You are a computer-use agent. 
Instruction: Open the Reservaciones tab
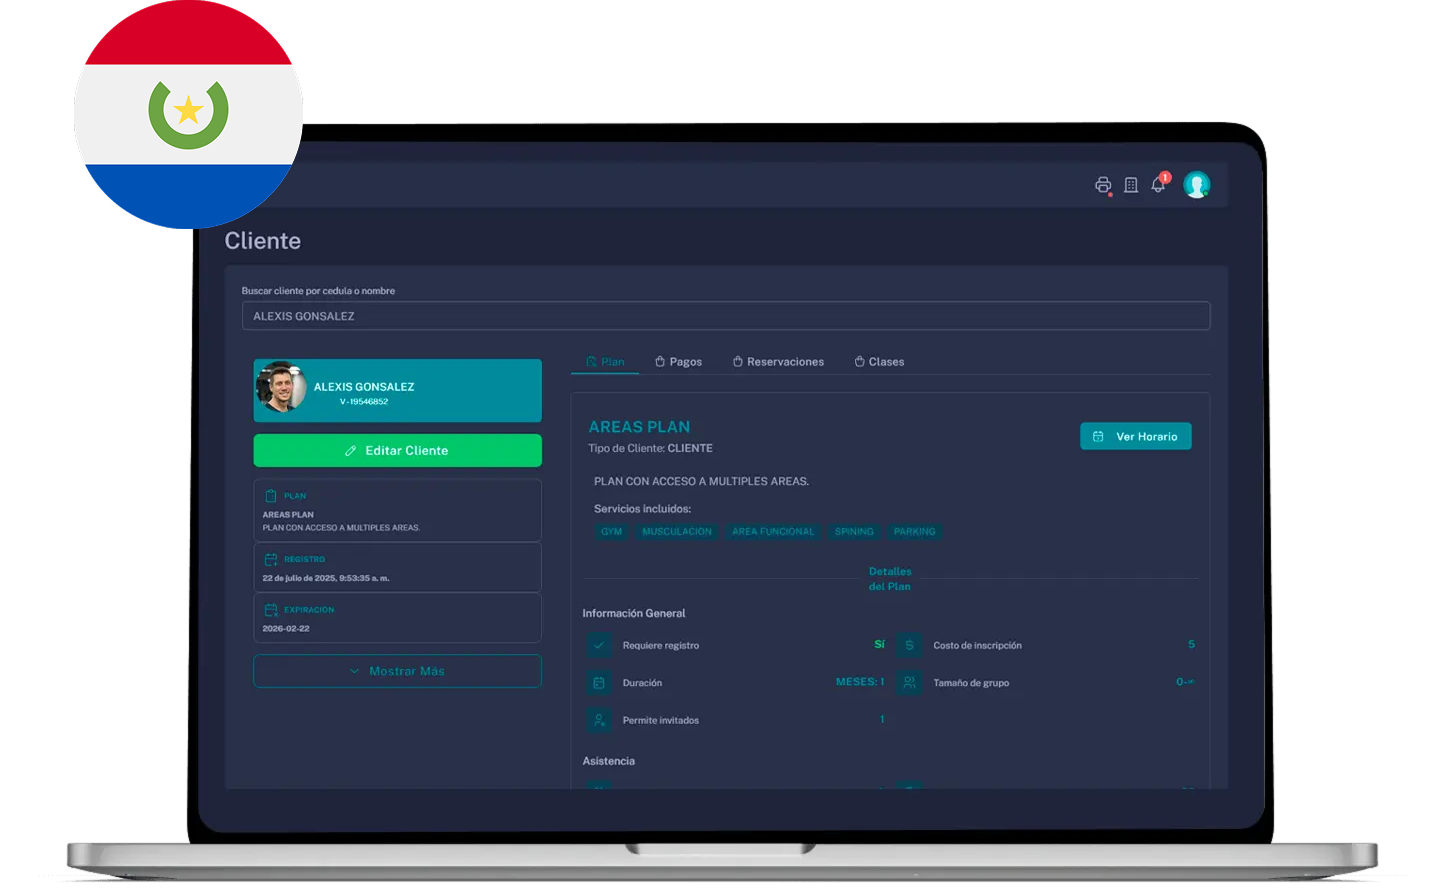tap(778, 362)
